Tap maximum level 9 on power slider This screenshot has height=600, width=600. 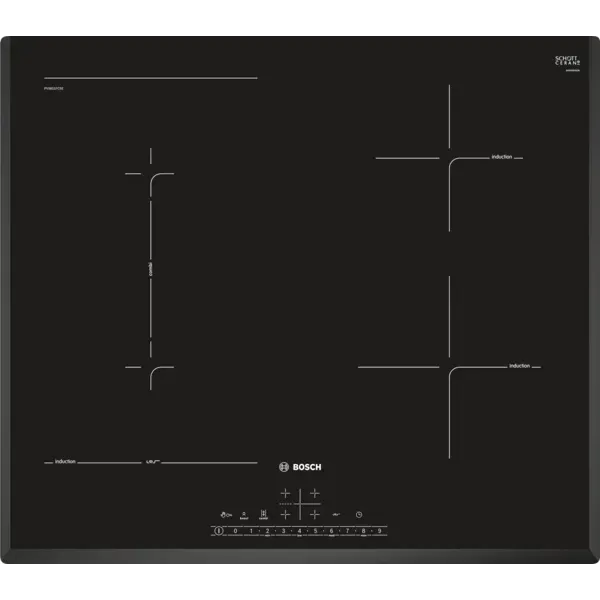379,531
